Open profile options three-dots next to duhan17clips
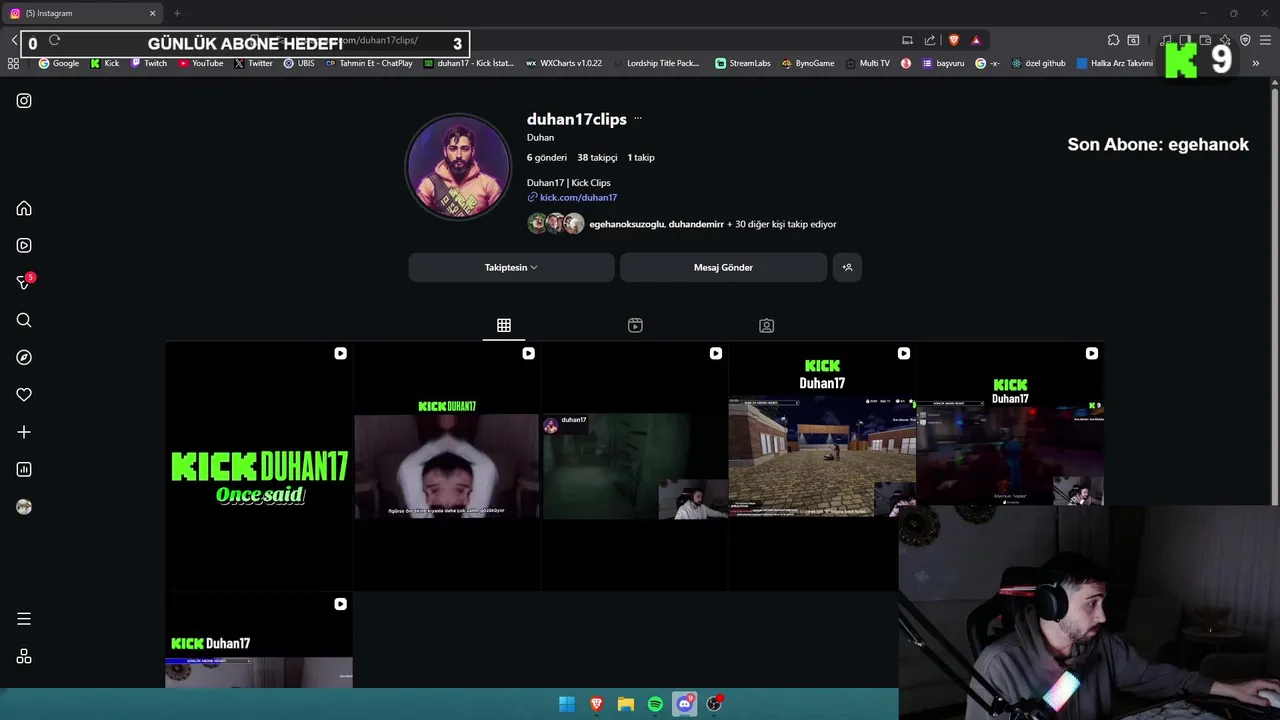The image size is (1280, 720). coord(638,119)
